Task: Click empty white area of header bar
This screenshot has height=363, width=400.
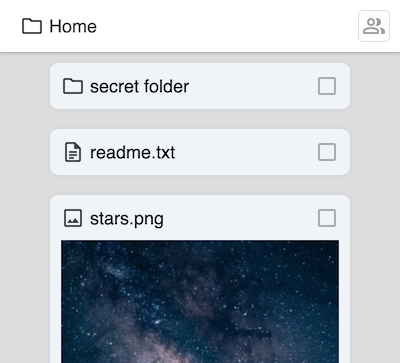Action: pyautogui.click(x=227, y=26)
